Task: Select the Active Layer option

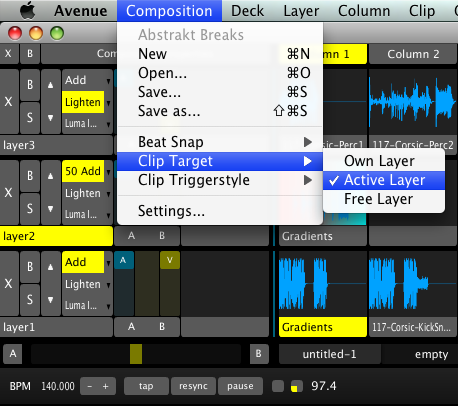Action: pos(384,180)
